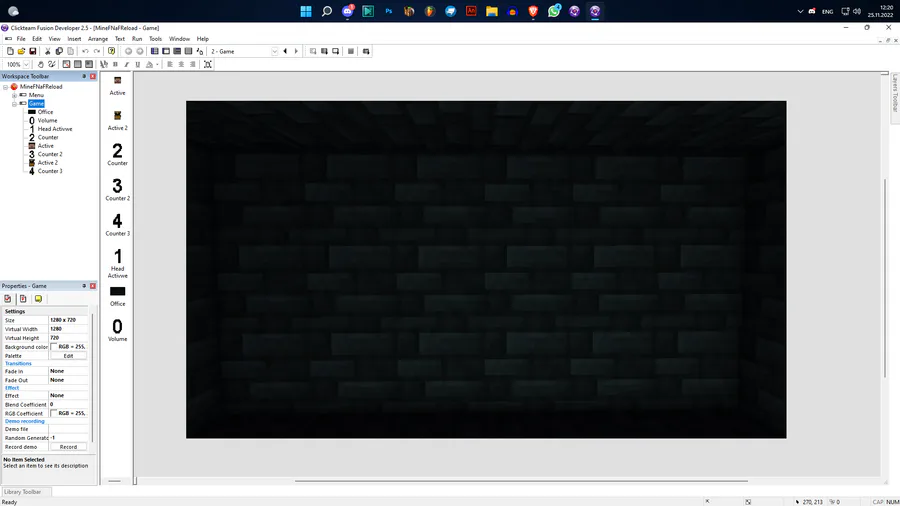Open the Effect value field
The image size is (900, 506).
tap(69, 395)
